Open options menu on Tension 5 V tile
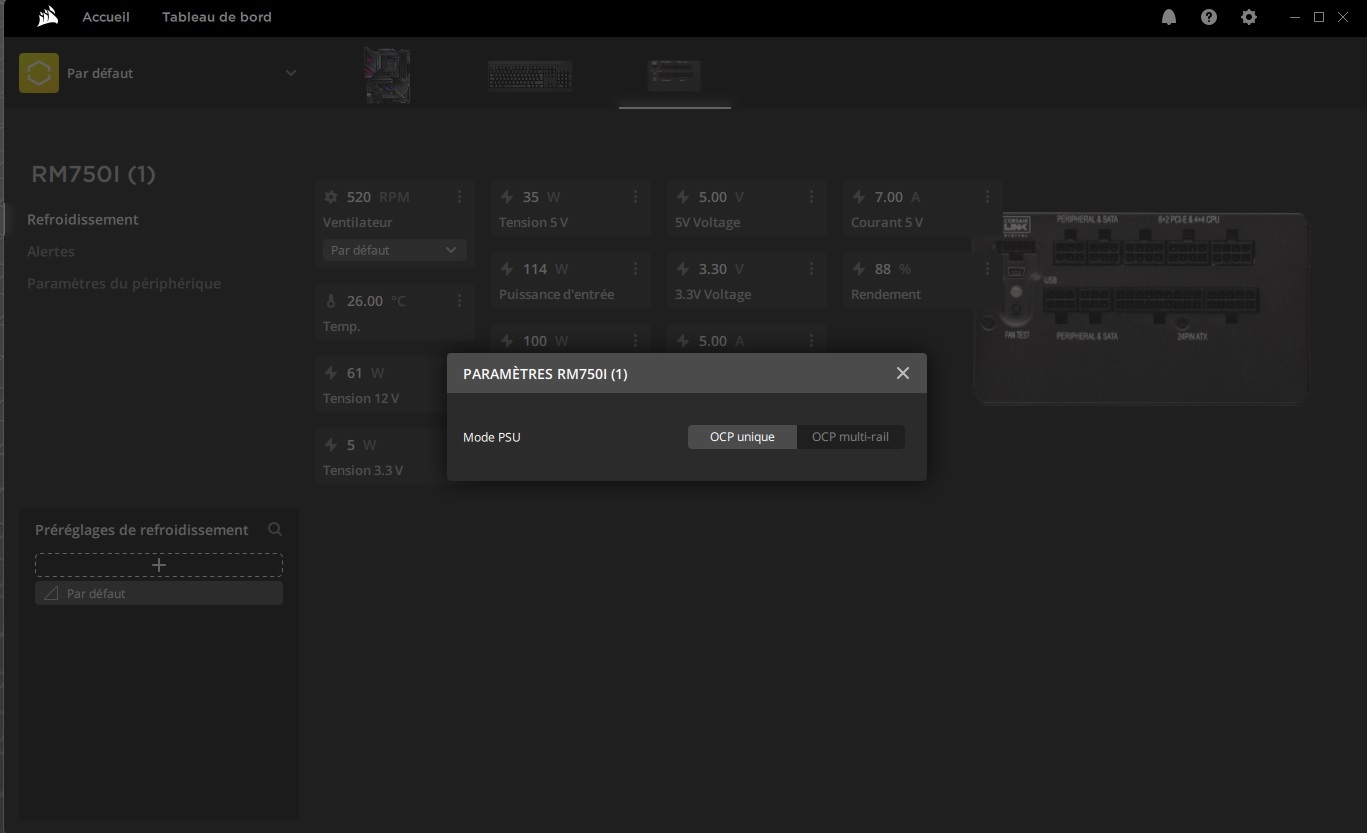Image resolution: width=1367 pixels, height=833 pixels. click(635, 197)
